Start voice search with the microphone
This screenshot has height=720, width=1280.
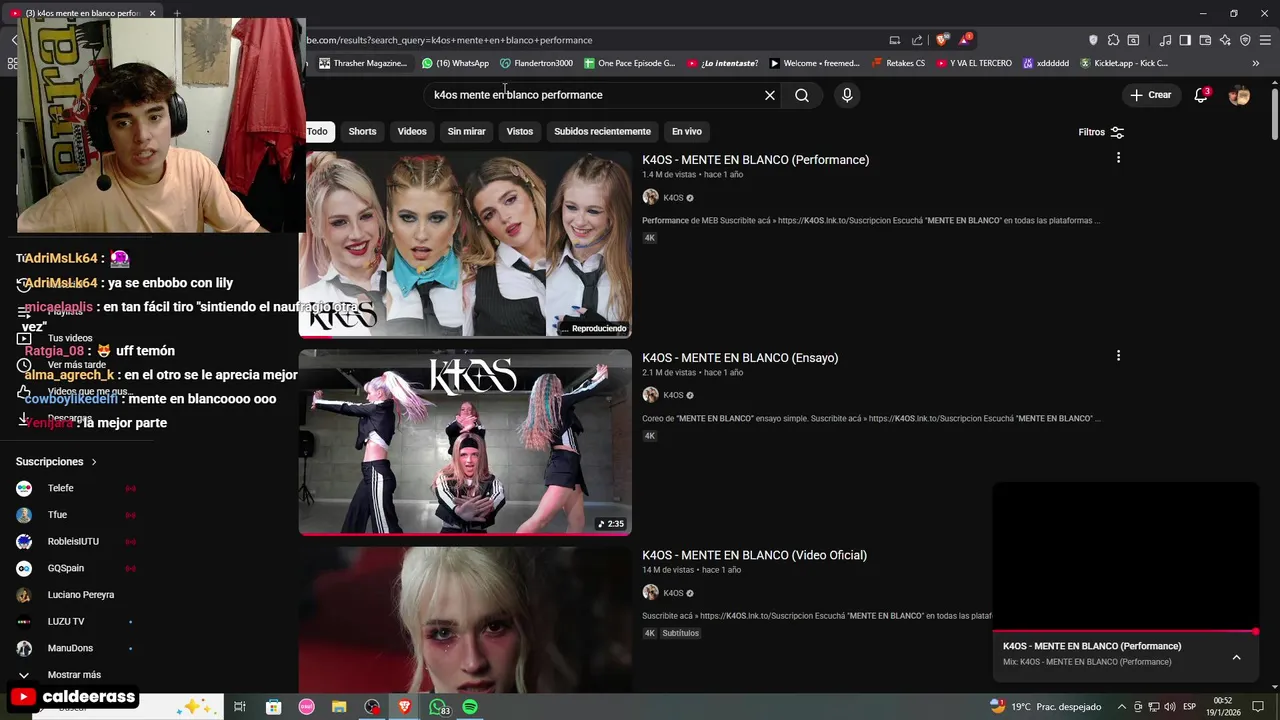pyautogui.click(x=847, y=95)
